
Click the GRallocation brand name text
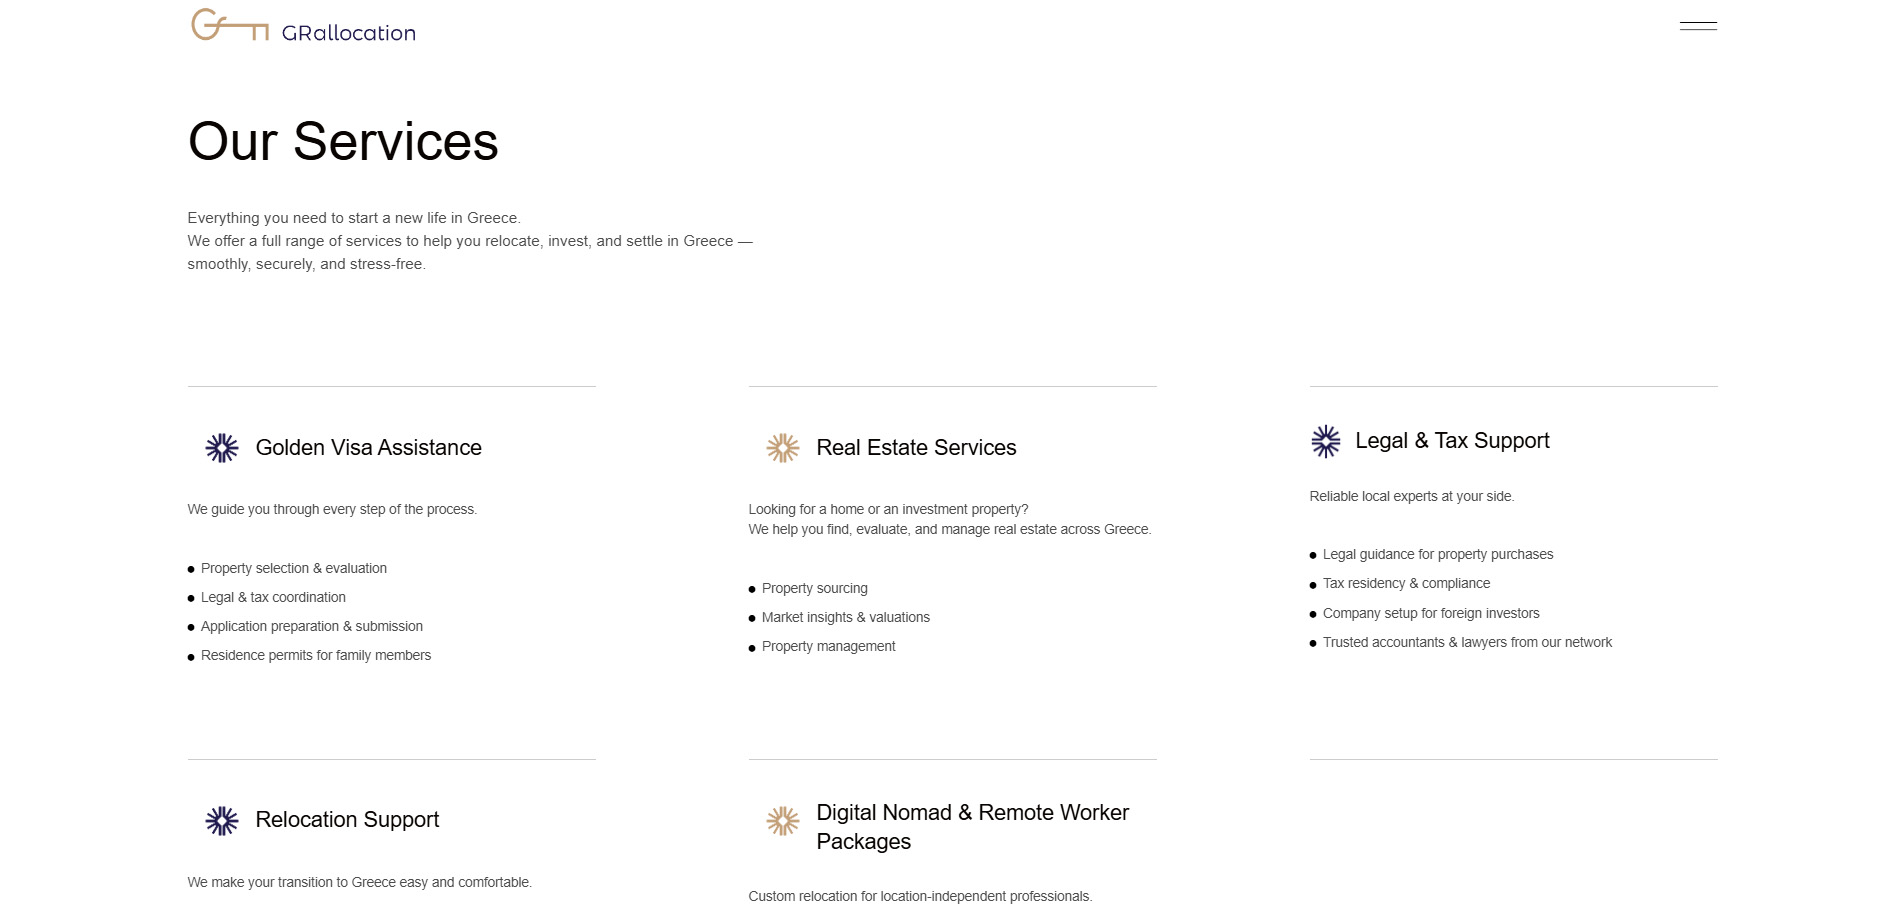click(x=348, y=33)
